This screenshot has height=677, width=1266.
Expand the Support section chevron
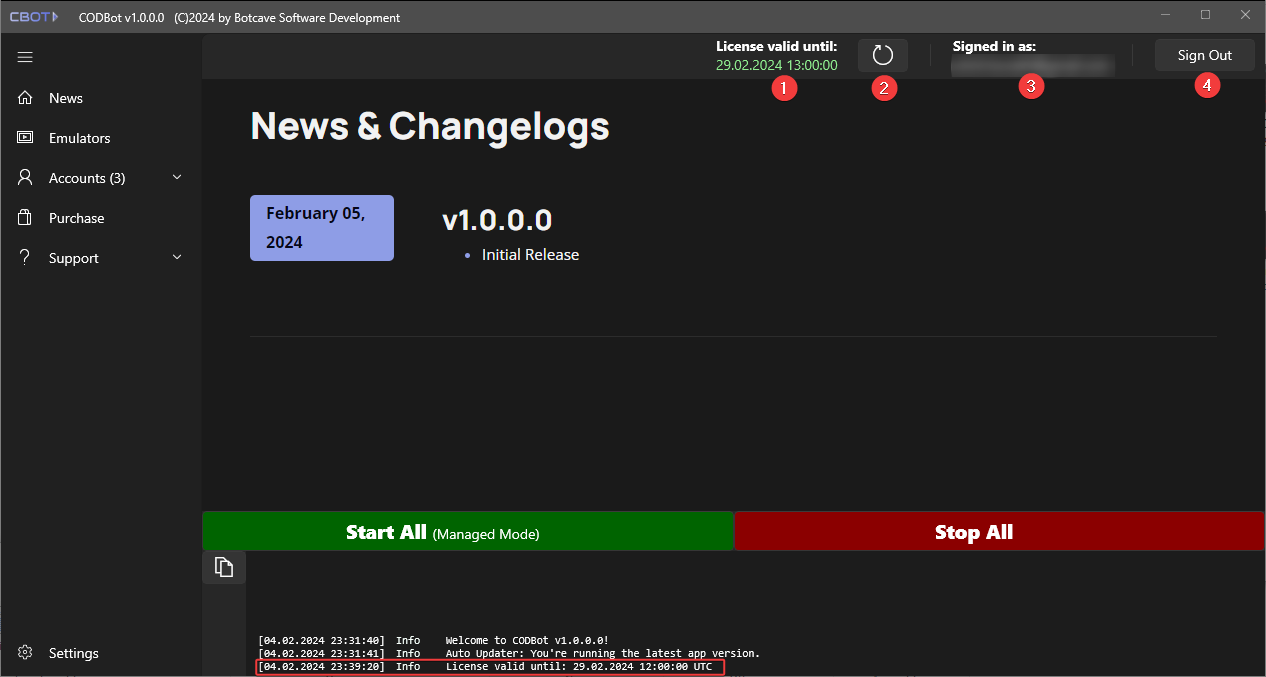(x=177, y=258)
